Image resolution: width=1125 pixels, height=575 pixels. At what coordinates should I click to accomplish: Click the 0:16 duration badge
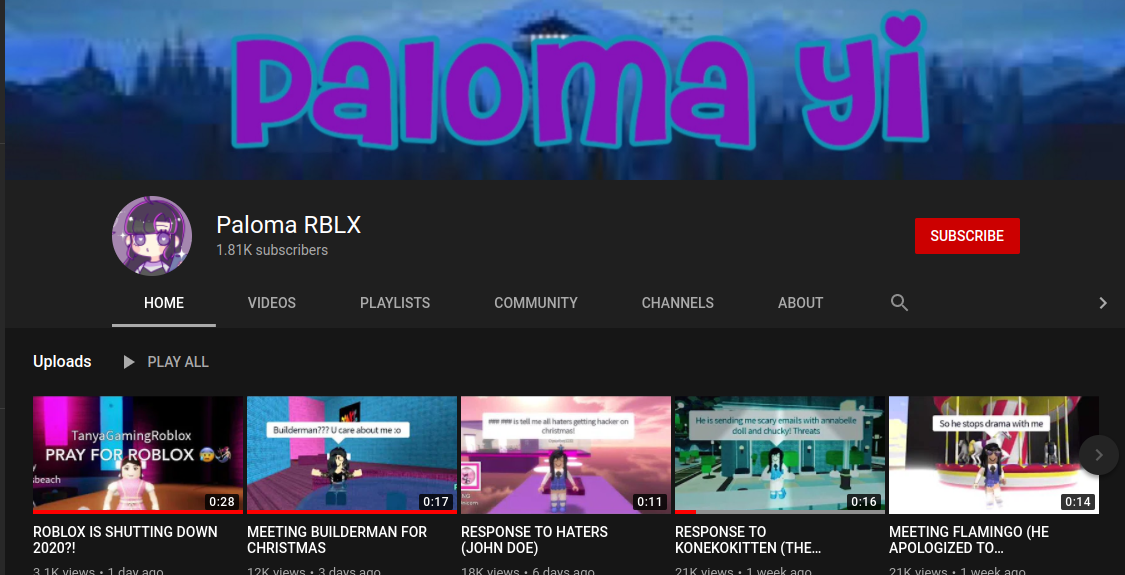(x=864, y=502)
